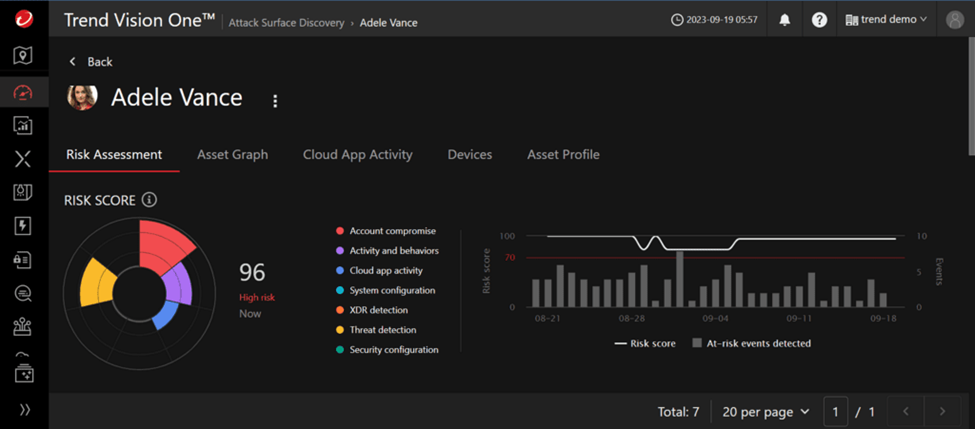Switch to the Asset Profile tab
The height and width of the screenshot is (429, 975).
coord(563,155)
